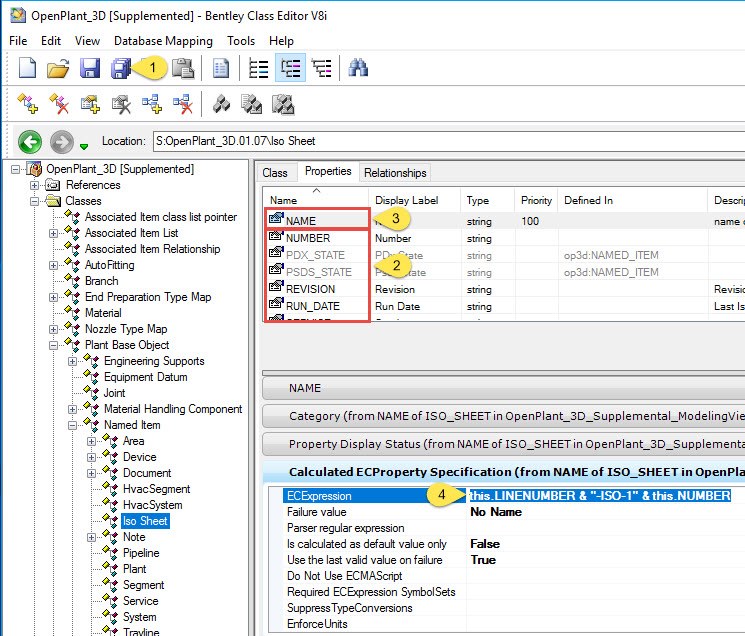Open the File menu
745x636 pixels.
pyautogui.click(x=18, y=41)
